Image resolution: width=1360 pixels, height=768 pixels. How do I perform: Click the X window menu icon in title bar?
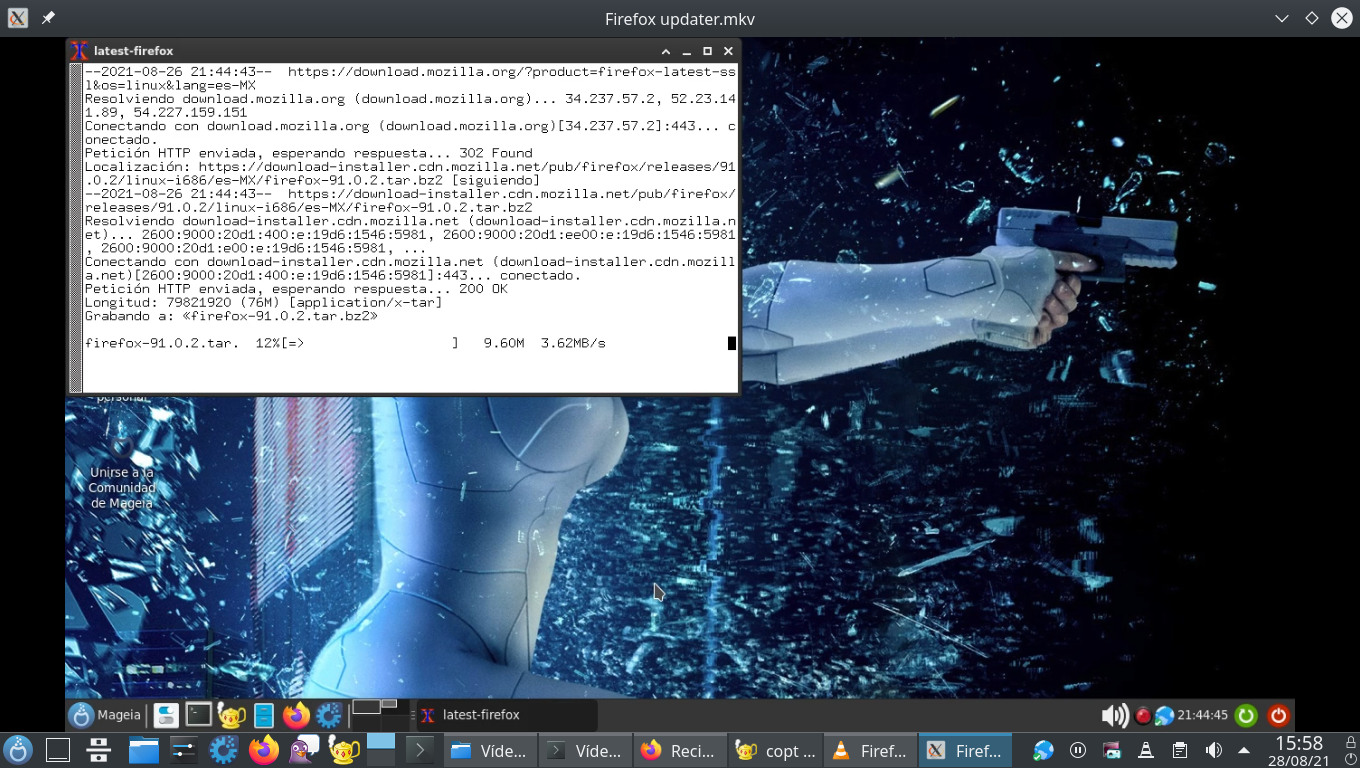point(17,19)
